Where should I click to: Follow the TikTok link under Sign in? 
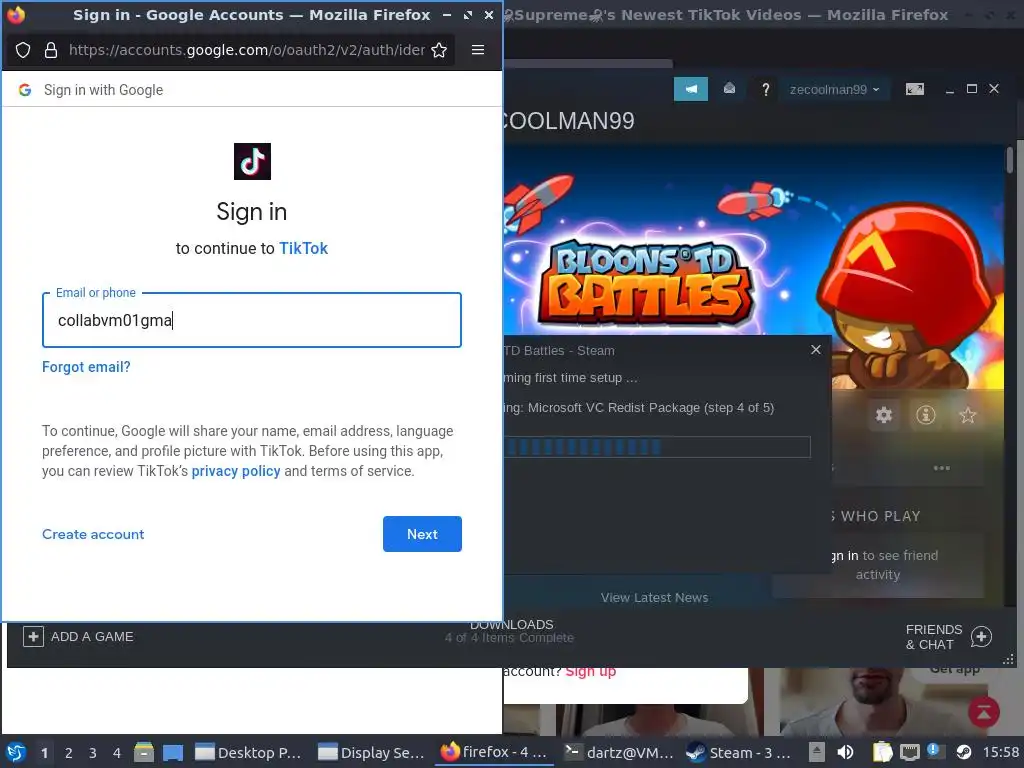click(x=303, y=248)
